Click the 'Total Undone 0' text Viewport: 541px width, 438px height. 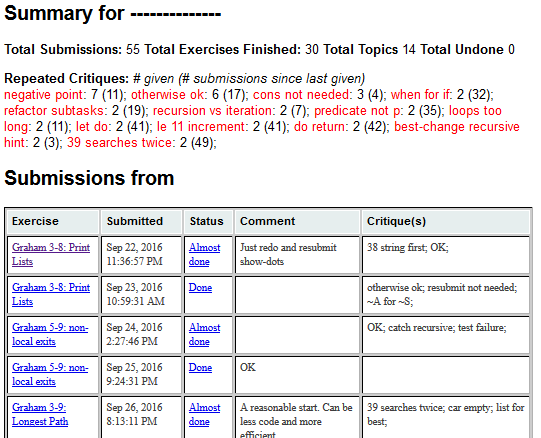tap(468, 49)
